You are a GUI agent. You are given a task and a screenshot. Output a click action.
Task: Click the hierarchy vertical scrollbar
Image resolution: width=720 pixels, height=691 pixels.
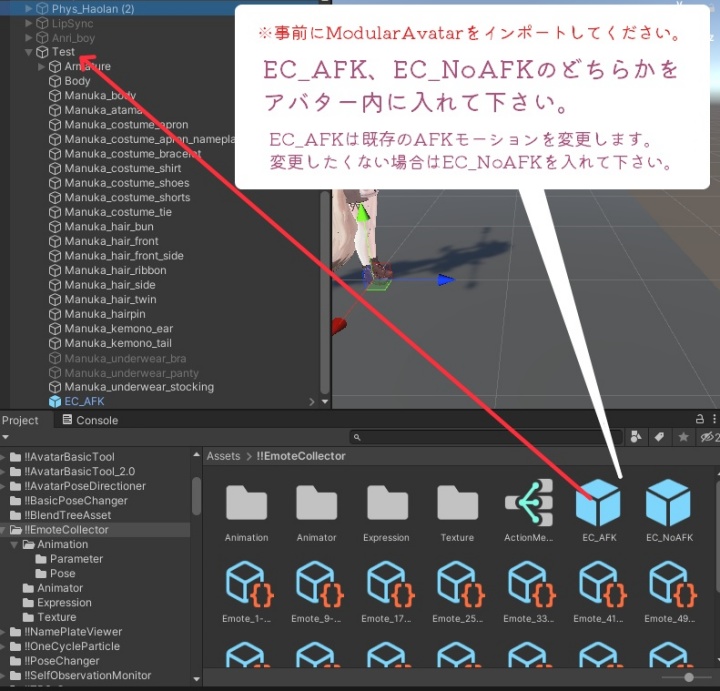coord(325,292)
